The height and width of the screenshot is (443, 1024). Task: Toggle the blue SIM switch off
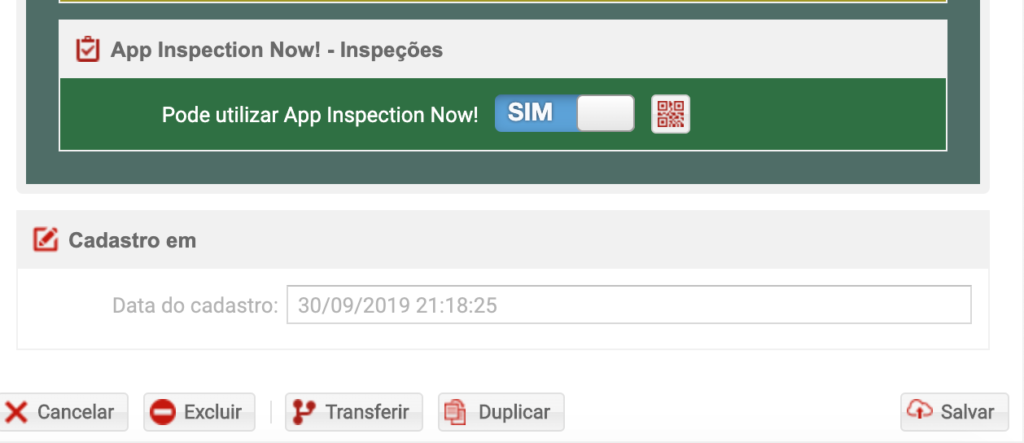(x=564, y=114)
